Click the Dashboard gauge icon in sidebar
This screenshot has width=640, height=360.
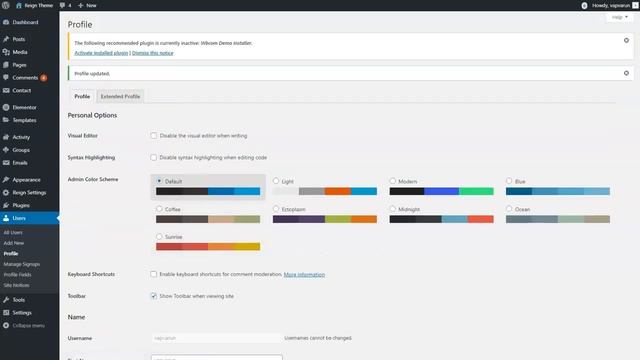click(6, 22)
